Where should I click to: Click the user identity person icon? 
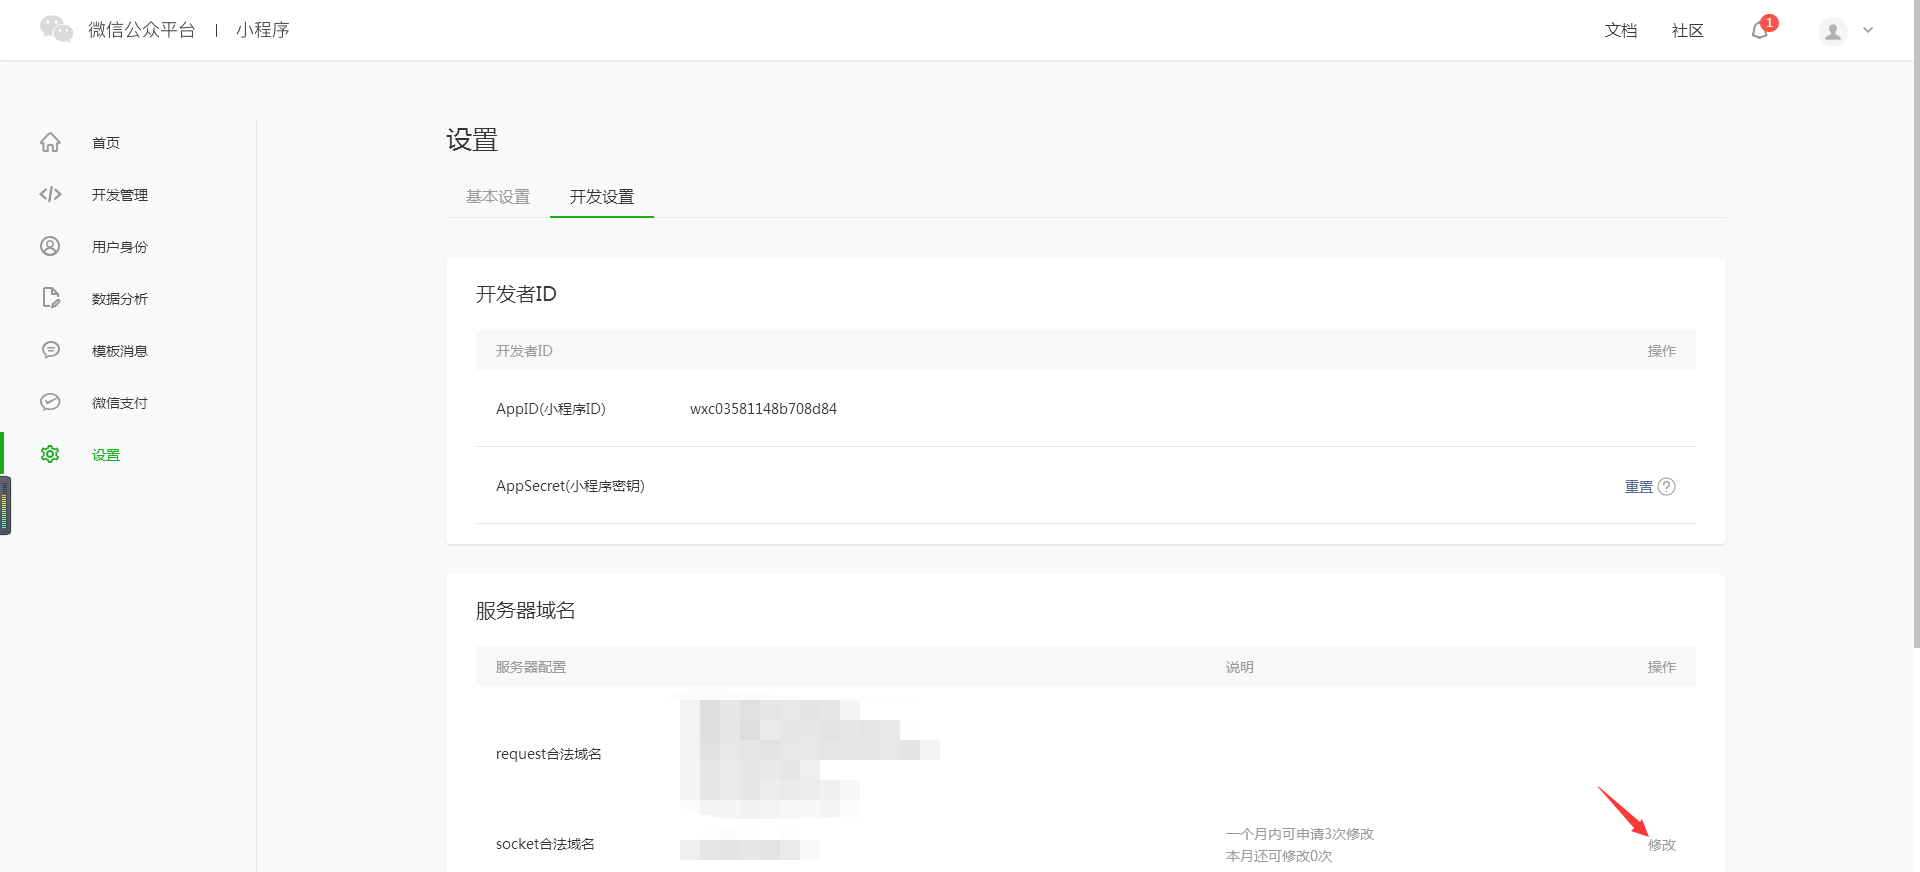pyautogui.click(x=50, y=246)
